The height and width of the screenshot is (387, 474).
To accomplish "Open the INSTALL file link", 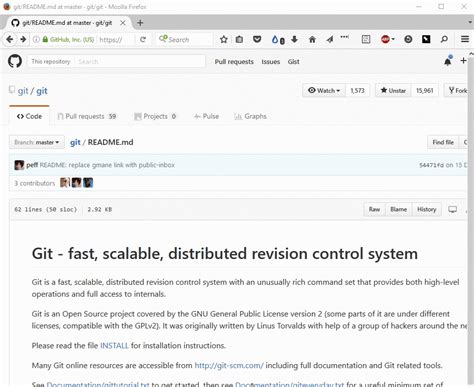I will click(x=114, y=346).
